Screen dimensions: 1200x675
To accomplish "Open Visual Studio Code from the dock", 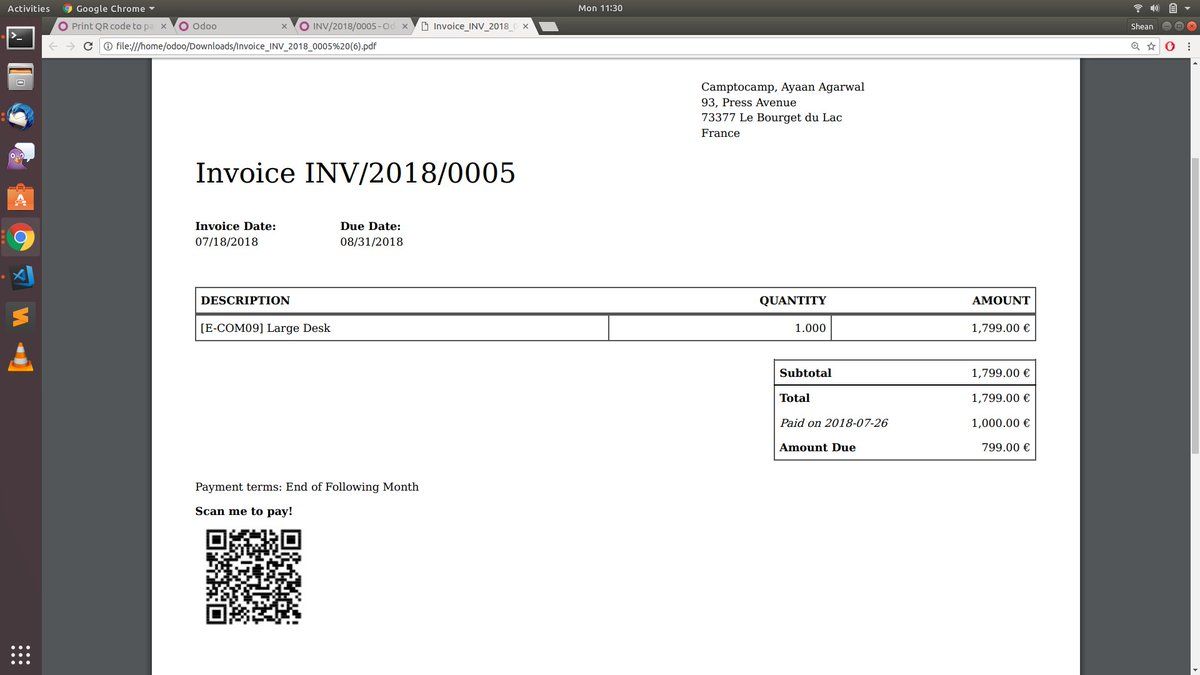I will coord(21,277).
